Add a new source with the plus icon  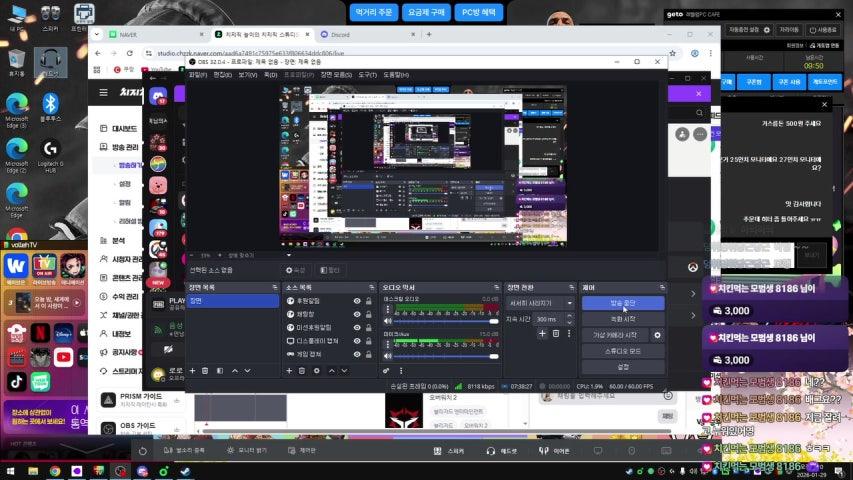[289, 370]
